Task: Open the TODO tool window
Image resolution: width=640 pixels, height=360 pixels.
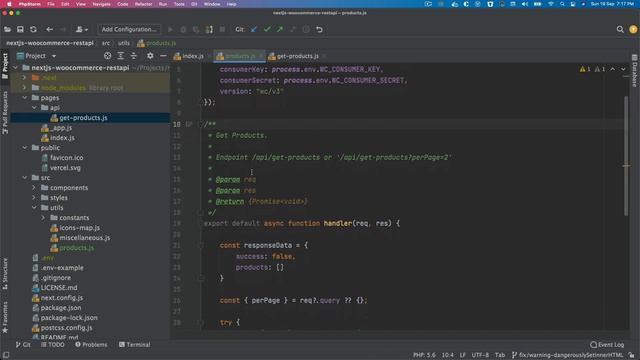Action: click(53, 345)
